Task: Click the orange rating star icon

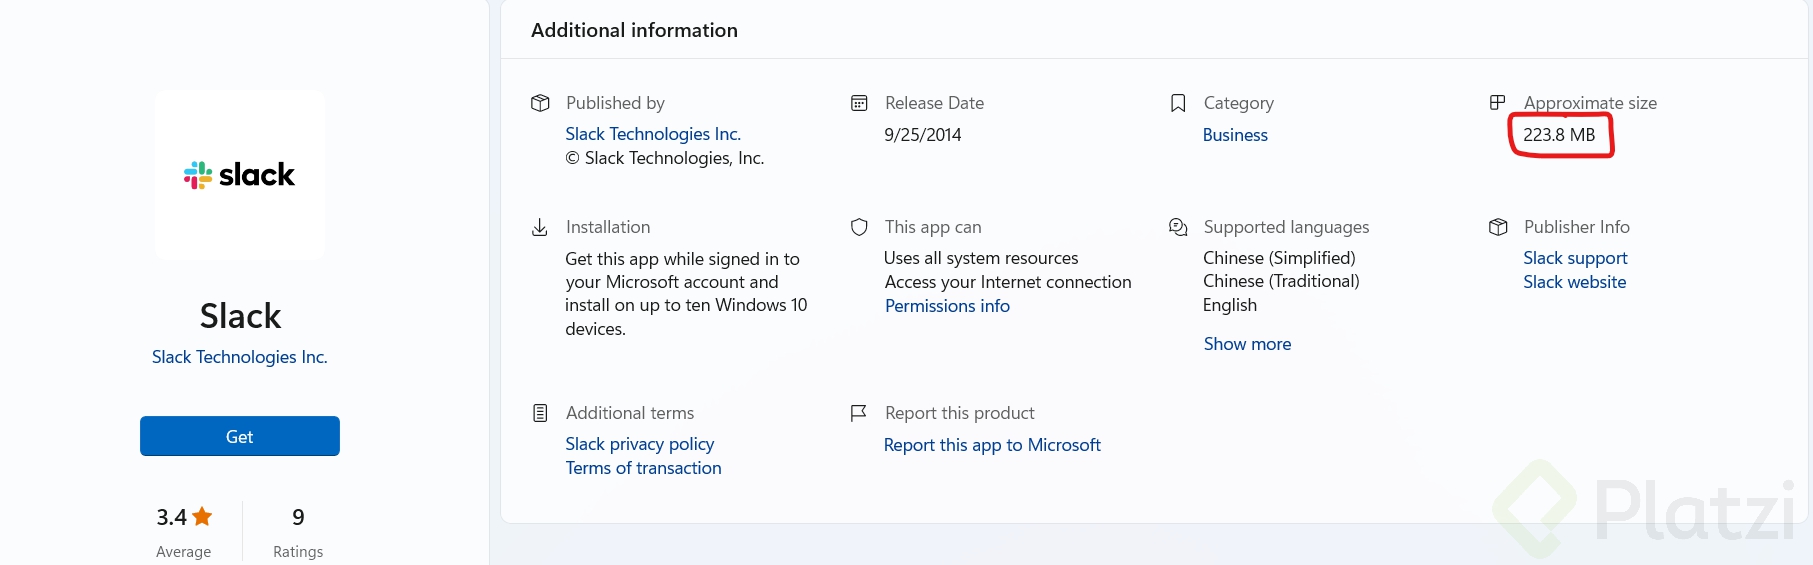Action: click(202, 516)
